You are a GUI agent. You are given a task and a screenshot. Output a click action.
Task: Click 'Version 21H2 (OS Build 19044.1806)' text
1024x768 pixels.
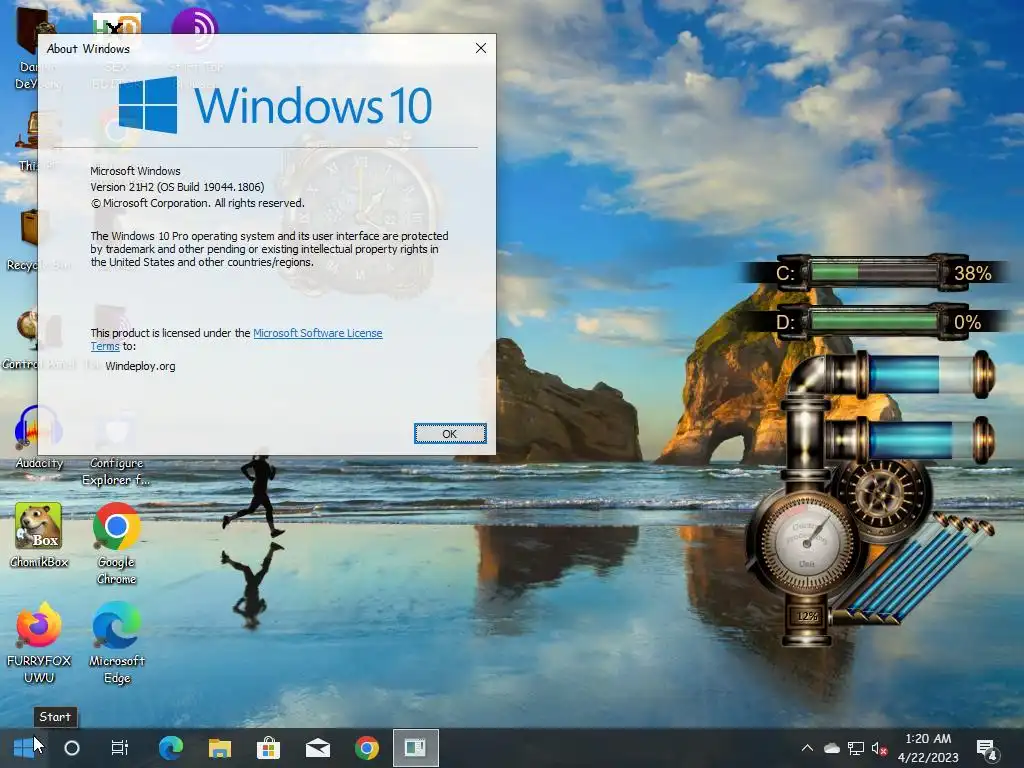click(178, 187)
